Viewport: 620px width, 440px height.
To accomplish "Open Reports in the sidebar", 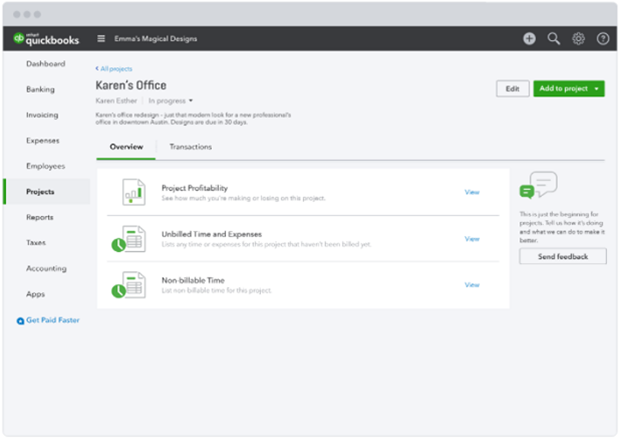I will pos(40,217).
